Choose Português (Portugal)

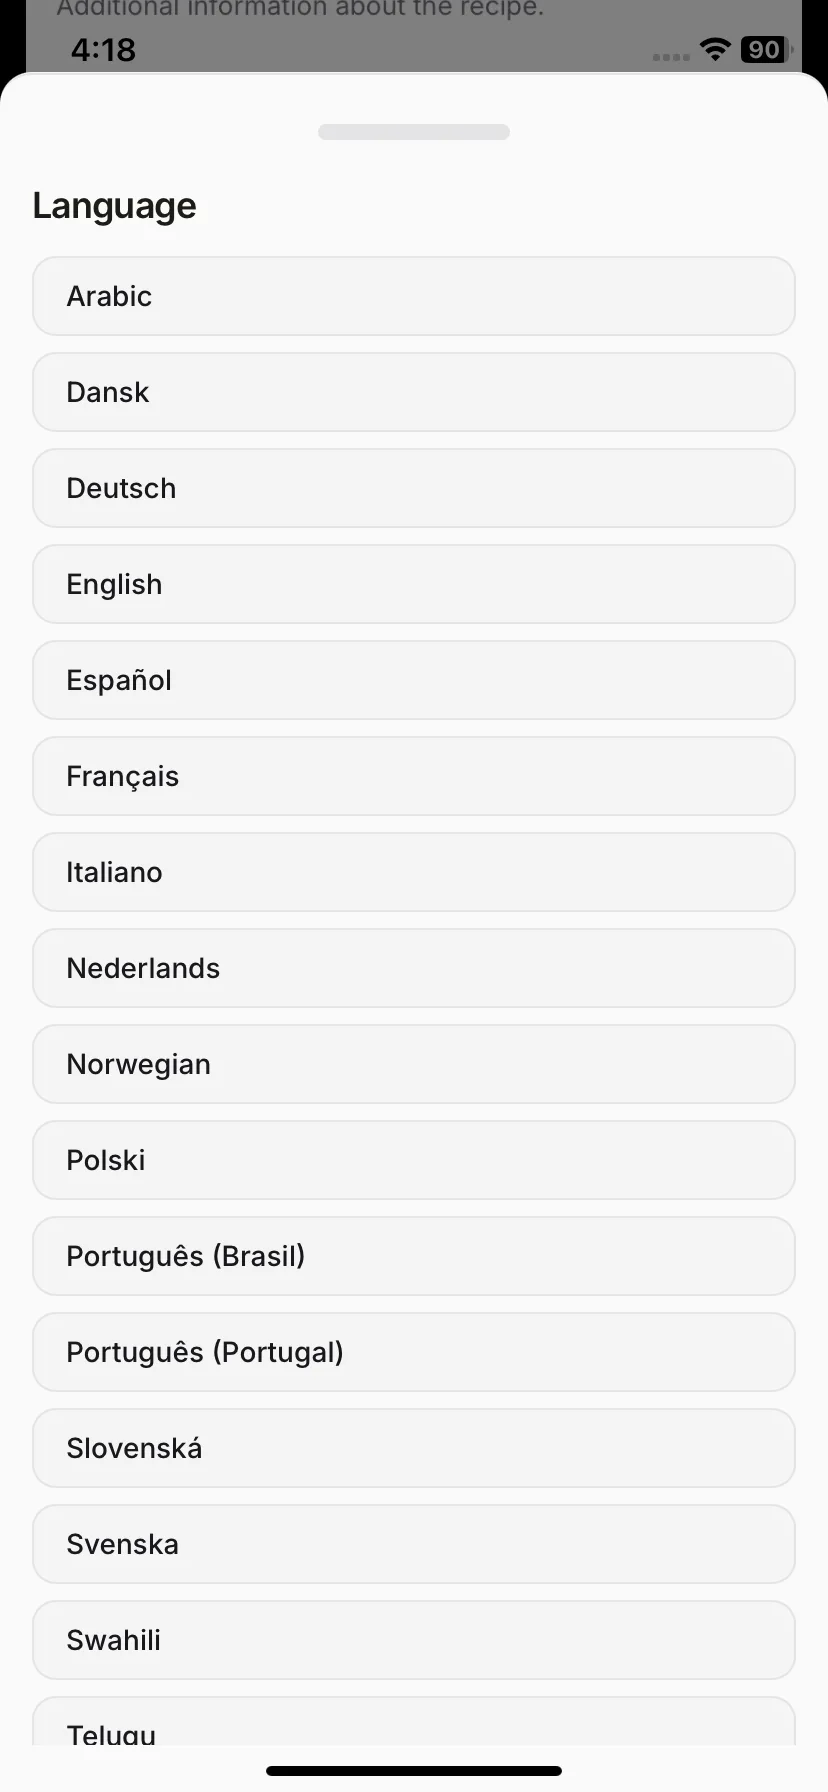(414, 1352)
